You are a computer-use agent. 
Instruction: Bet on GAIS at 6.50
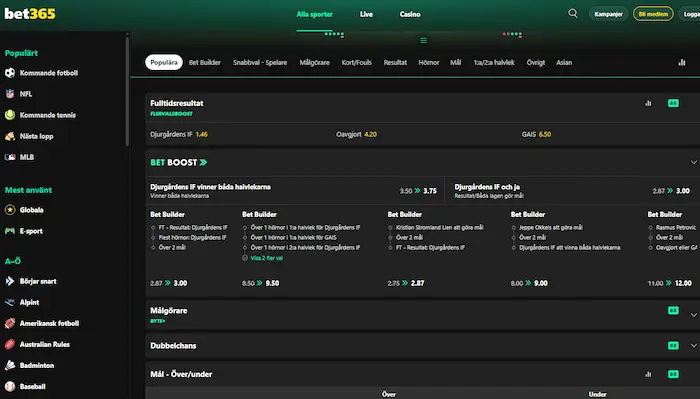536,134
